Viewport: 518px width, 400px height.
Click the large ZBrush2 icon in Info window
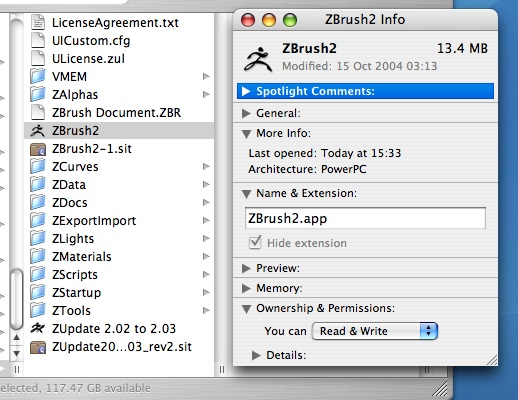258,59
